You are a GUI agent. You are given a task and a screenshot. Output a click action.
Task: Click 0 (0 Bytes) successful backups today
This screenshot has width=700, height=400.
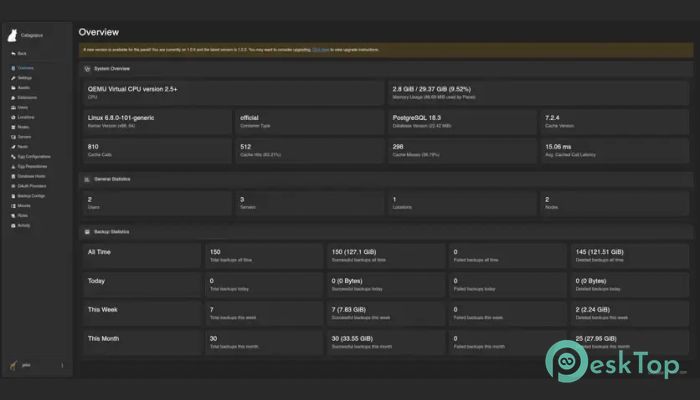[x=386, y=285]
